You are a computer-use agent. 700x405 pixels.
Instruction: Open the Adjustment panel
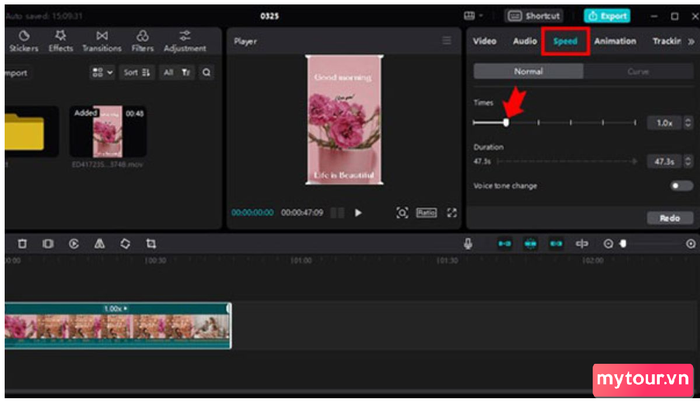[184, 41]
